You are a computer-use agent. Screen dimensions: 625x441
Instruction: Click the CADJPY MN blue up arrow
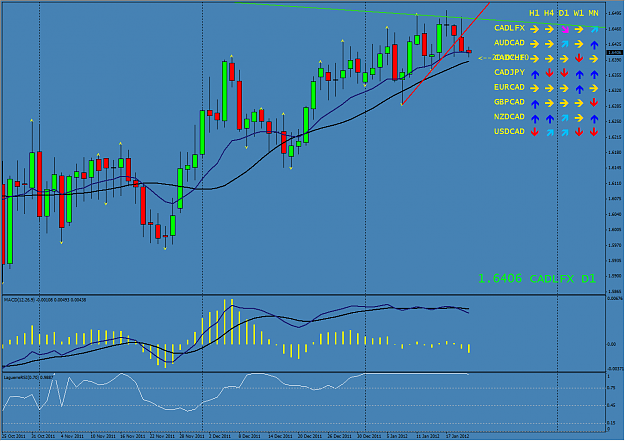594,74
